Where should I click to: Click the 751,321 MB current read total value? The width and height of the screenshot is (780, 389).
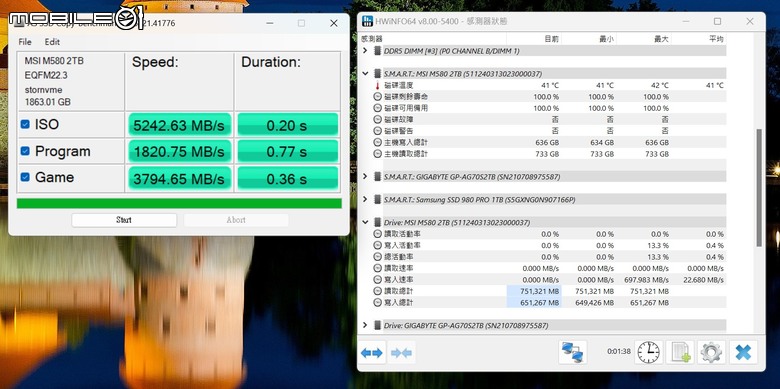(539, 292)
